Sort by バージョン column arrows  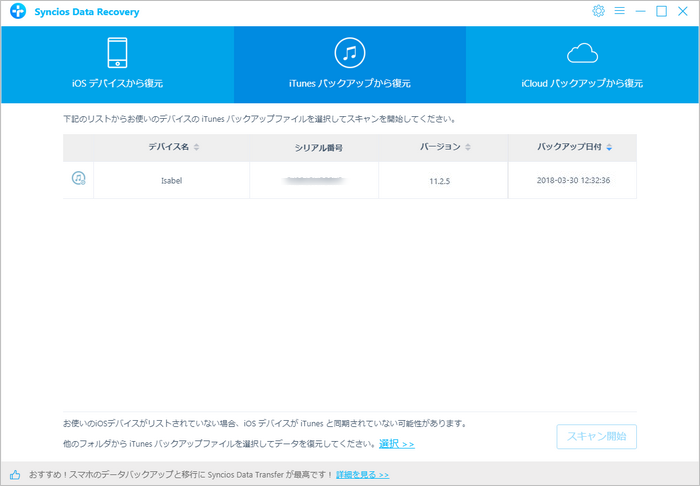coord(468,147)
